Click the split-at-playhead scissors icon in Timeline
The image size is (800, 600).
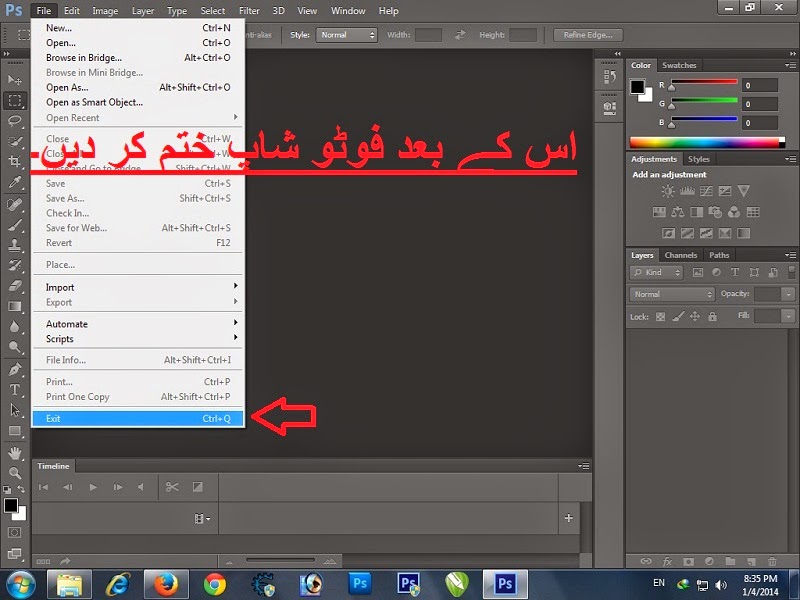(172, 487)
